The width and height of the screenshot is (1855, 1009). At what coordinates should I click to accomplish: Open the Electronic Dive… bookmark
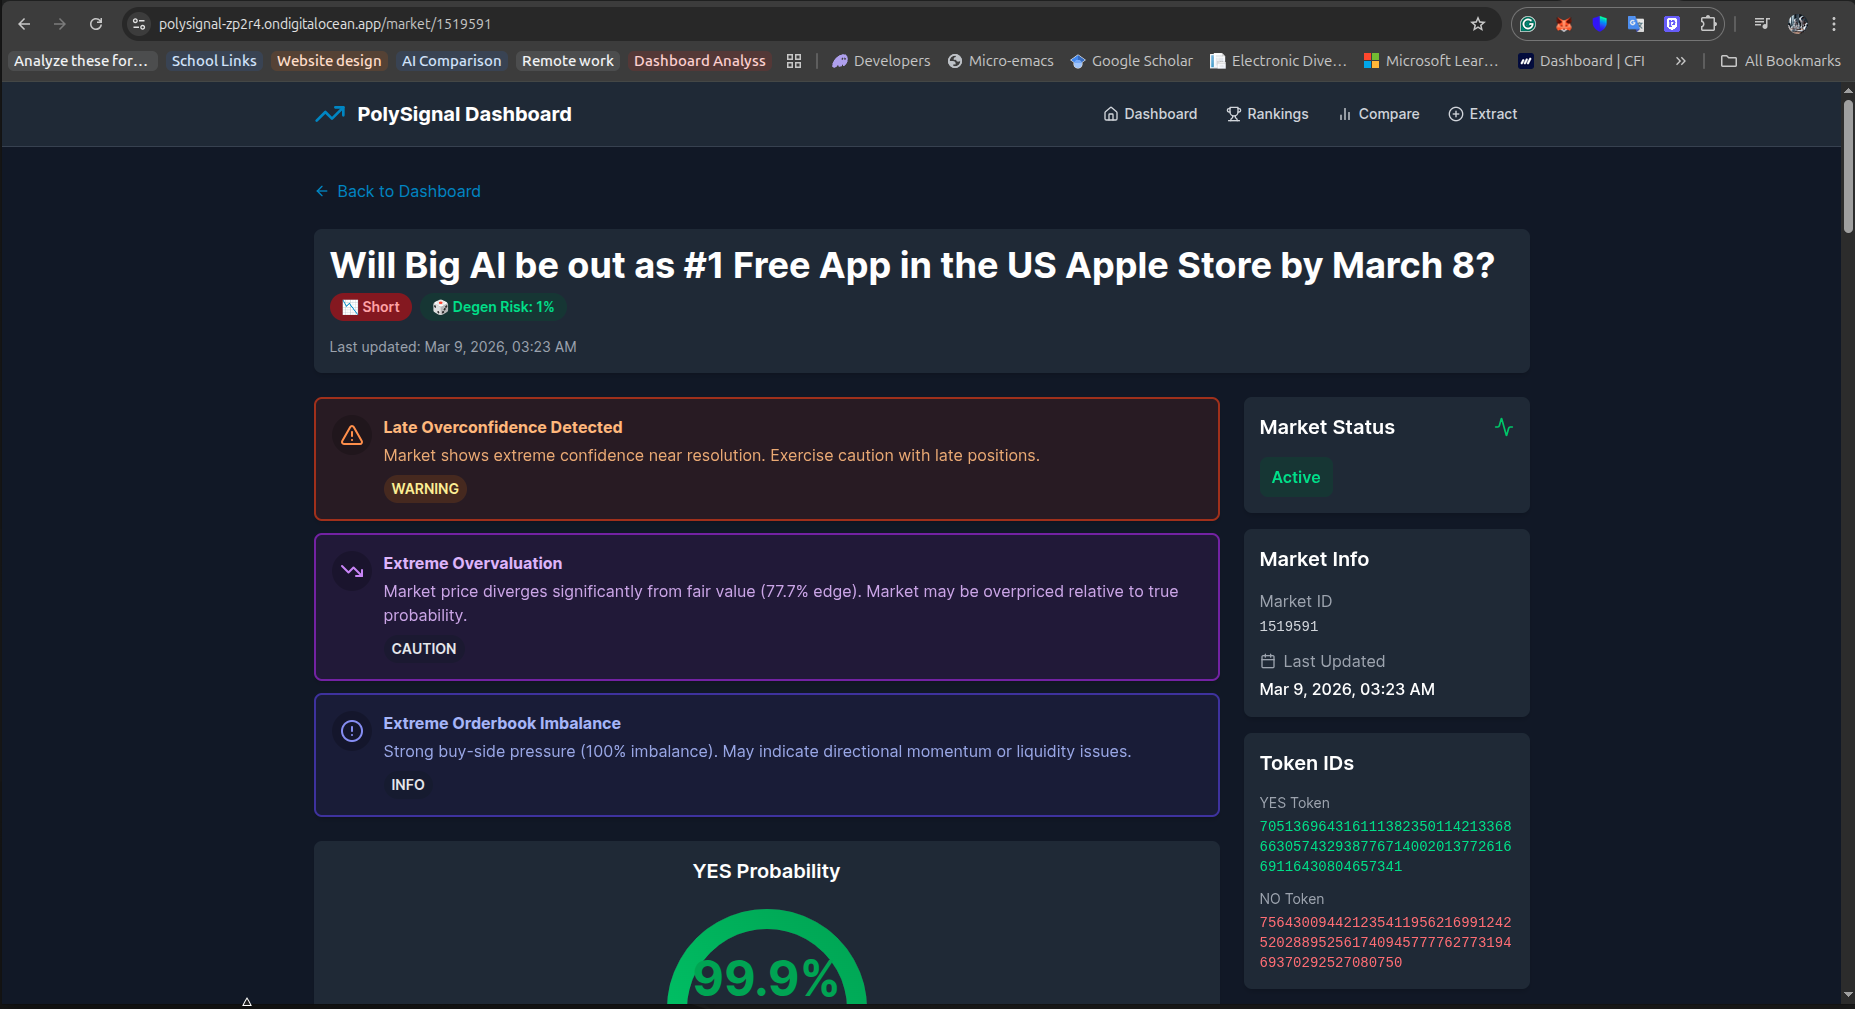(x=1278, y=61)
